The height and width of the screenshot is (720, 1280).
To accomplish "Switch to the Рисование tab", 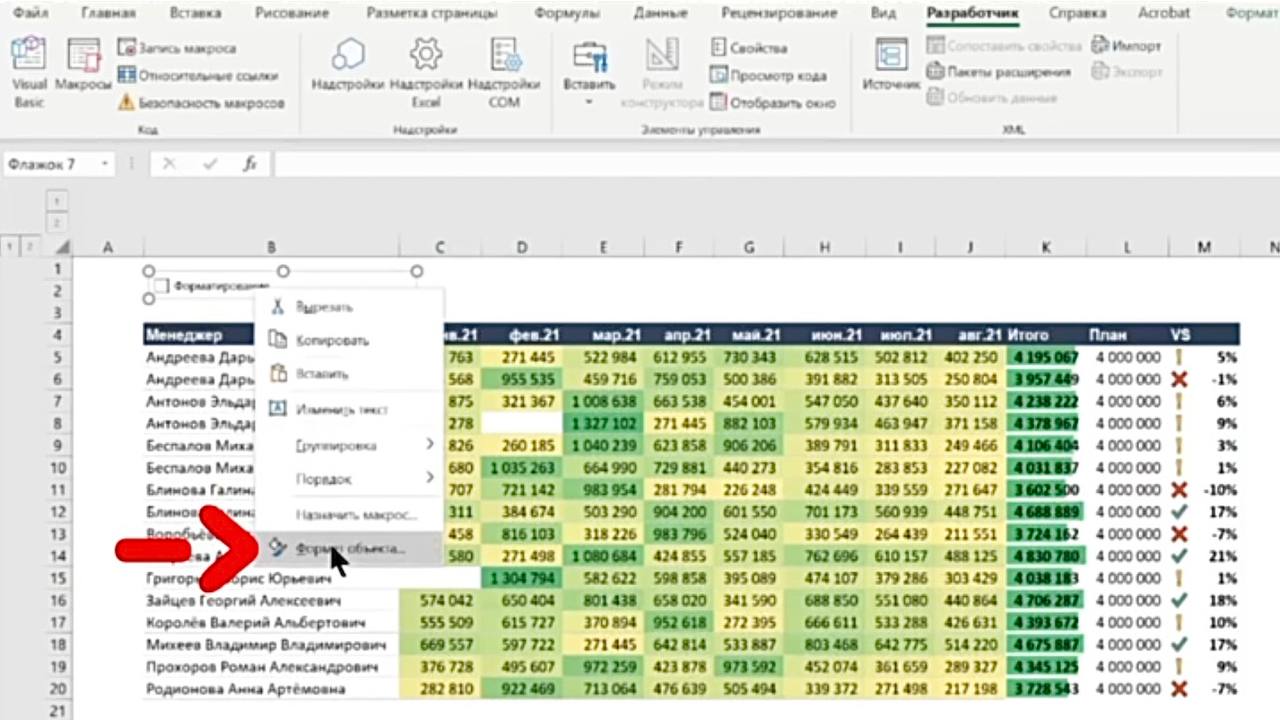I will click(x=292, y=13).
